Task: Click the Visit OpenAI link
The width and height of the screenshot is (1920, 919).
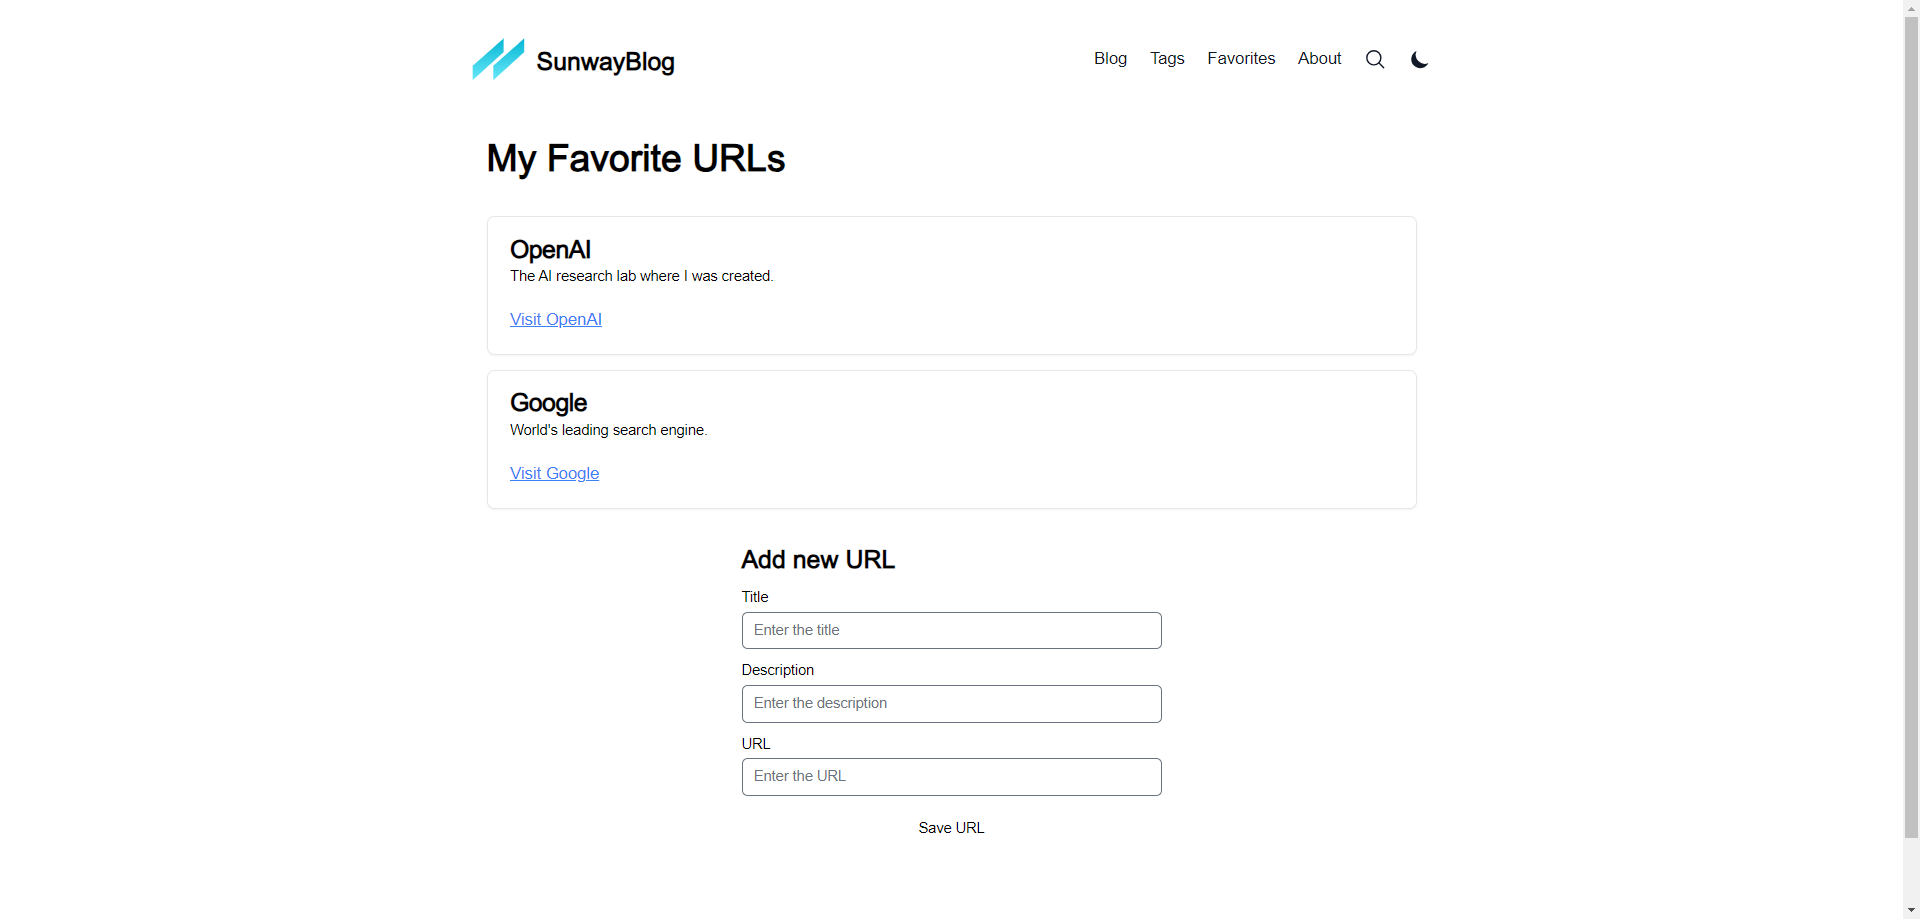Action: 556,320
